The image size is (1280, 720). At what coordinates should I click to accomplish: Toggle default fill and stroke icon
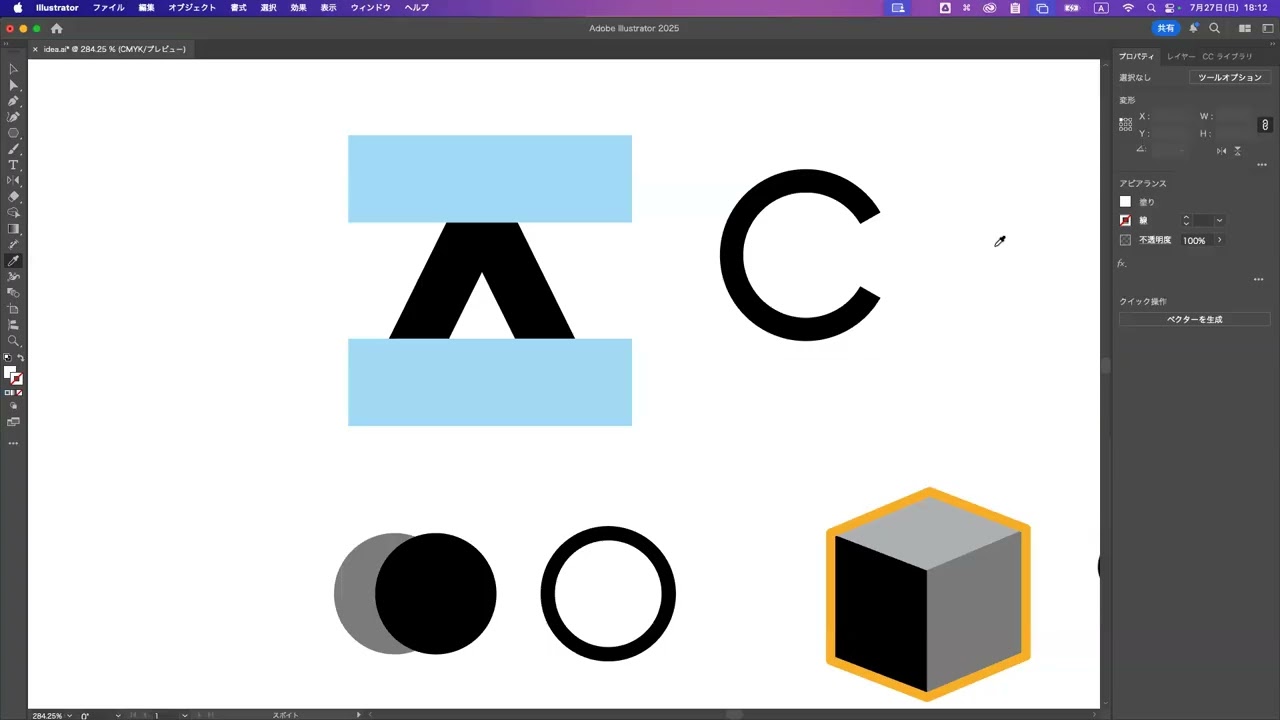pos(8,358)
